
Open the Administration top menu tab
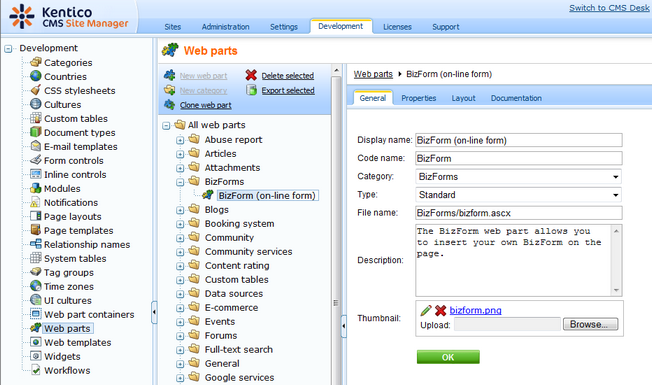pyautogui.click(x=225, y=27)
